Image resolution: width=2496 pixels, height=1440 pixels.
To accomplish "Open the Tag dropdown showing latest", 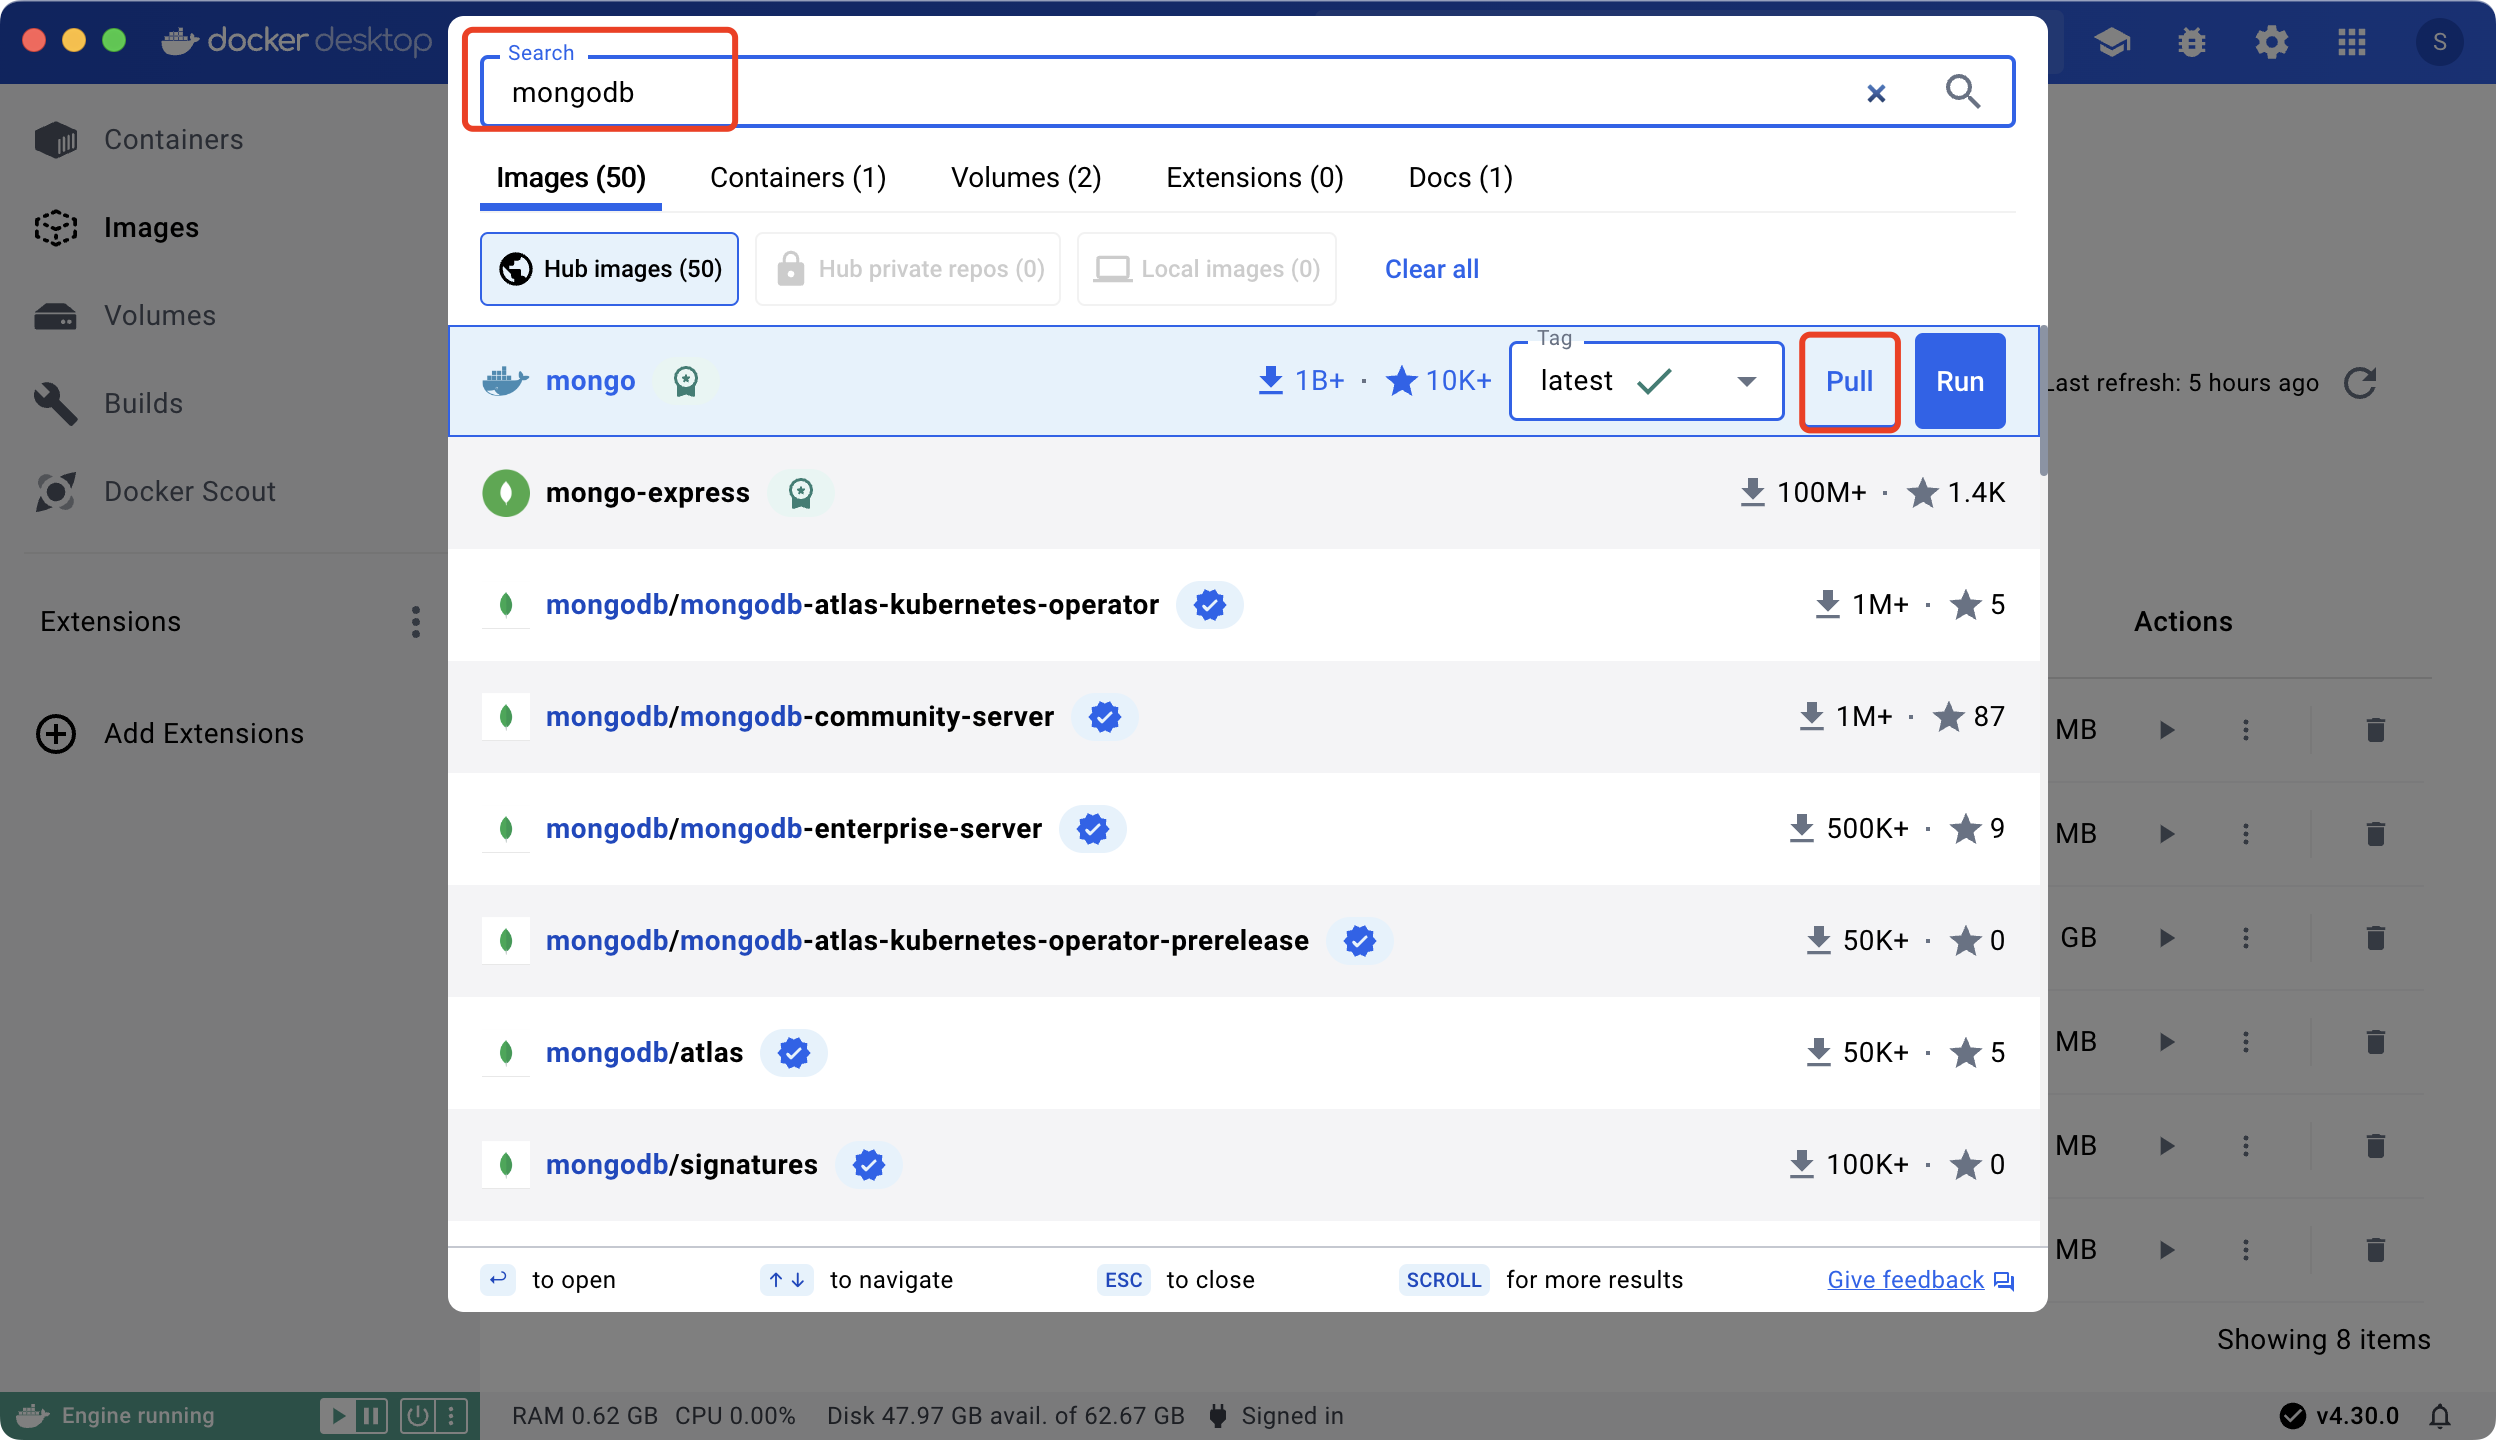I will [x=1646, y=381].
